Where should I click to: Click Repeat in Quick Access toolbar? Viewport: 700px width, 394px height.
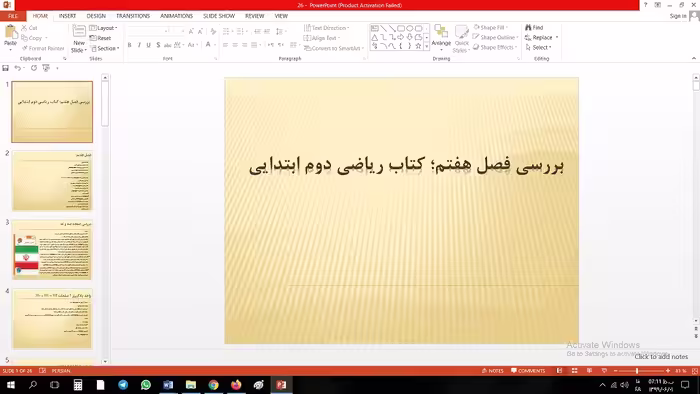(x=33, y=68)
